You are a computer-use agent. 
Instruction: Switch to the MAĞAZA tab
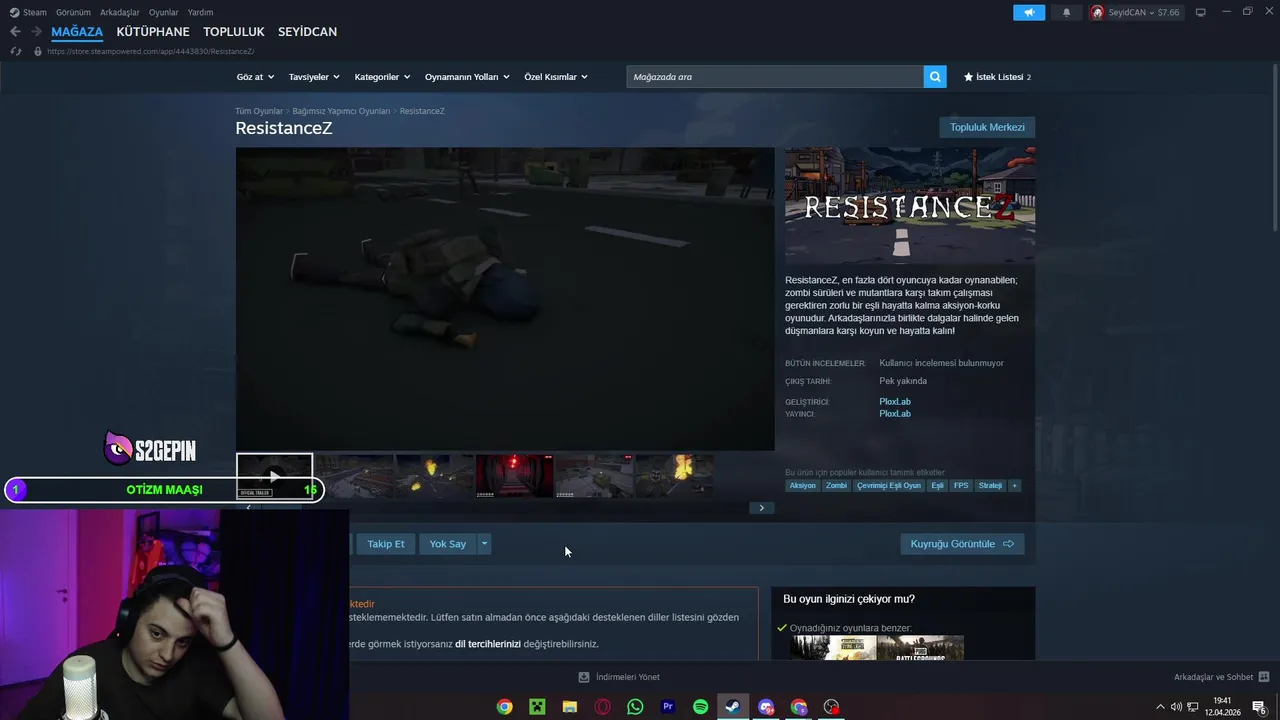tap(77, 32)
